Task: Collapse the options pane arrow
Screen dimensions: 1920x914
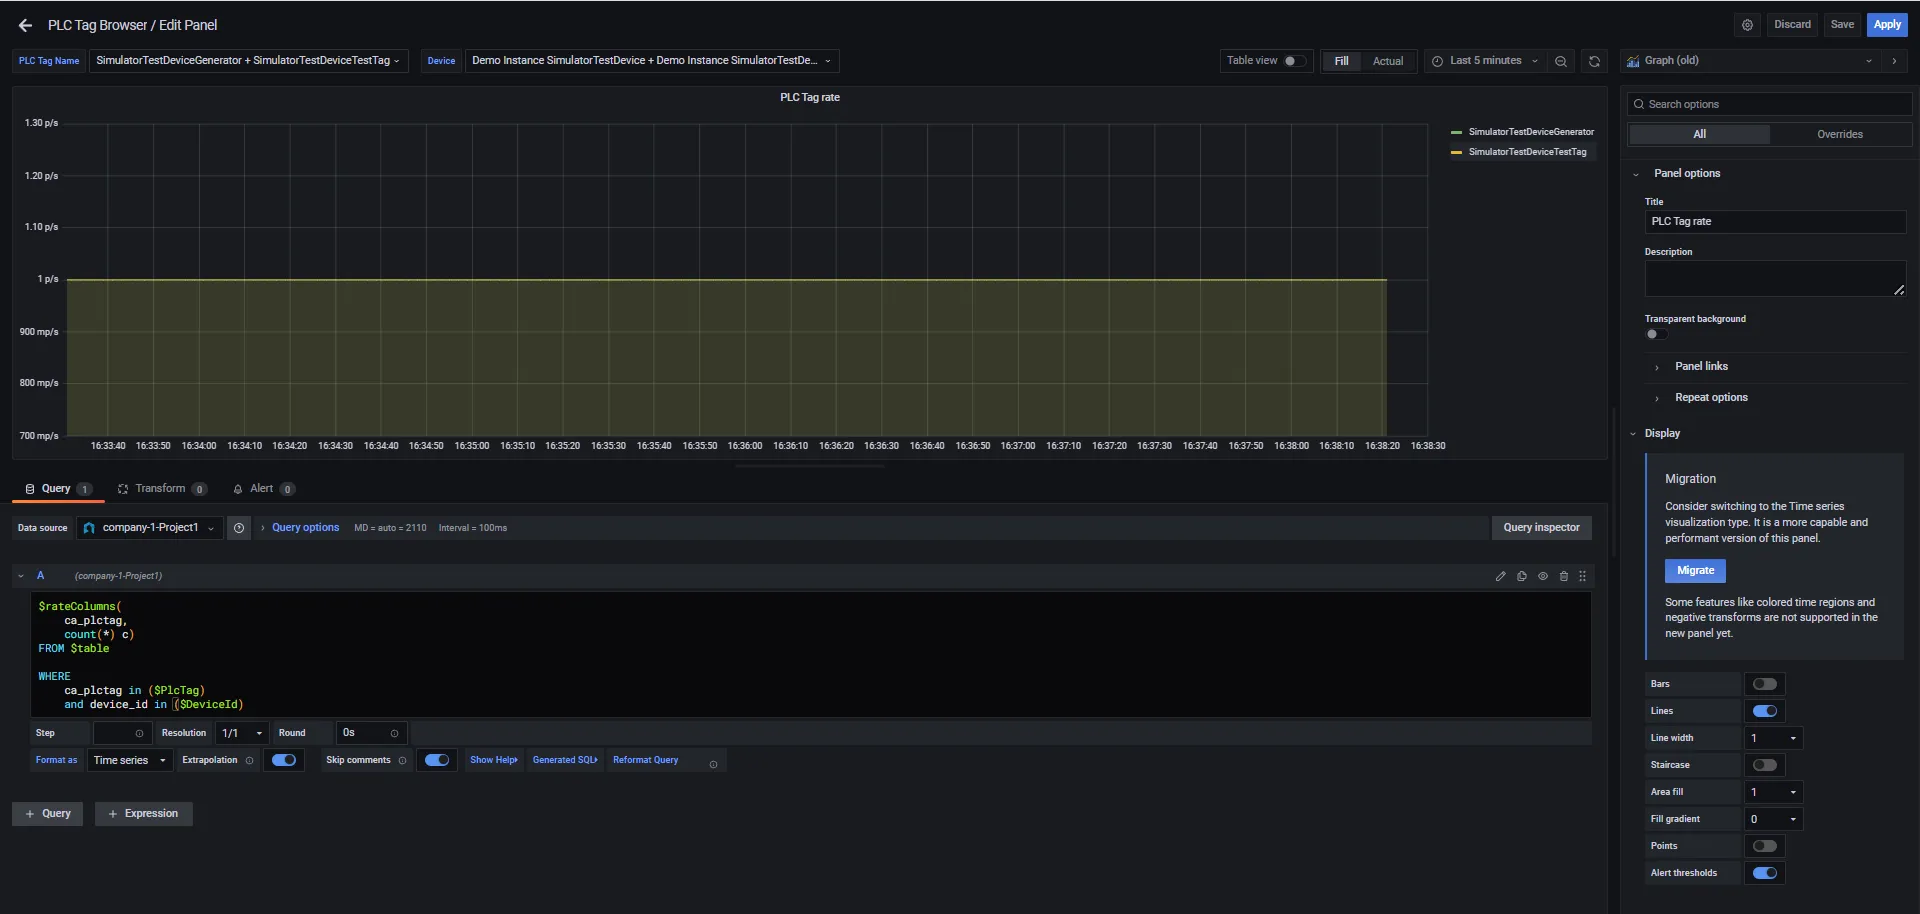Action: click(1894, 61)
